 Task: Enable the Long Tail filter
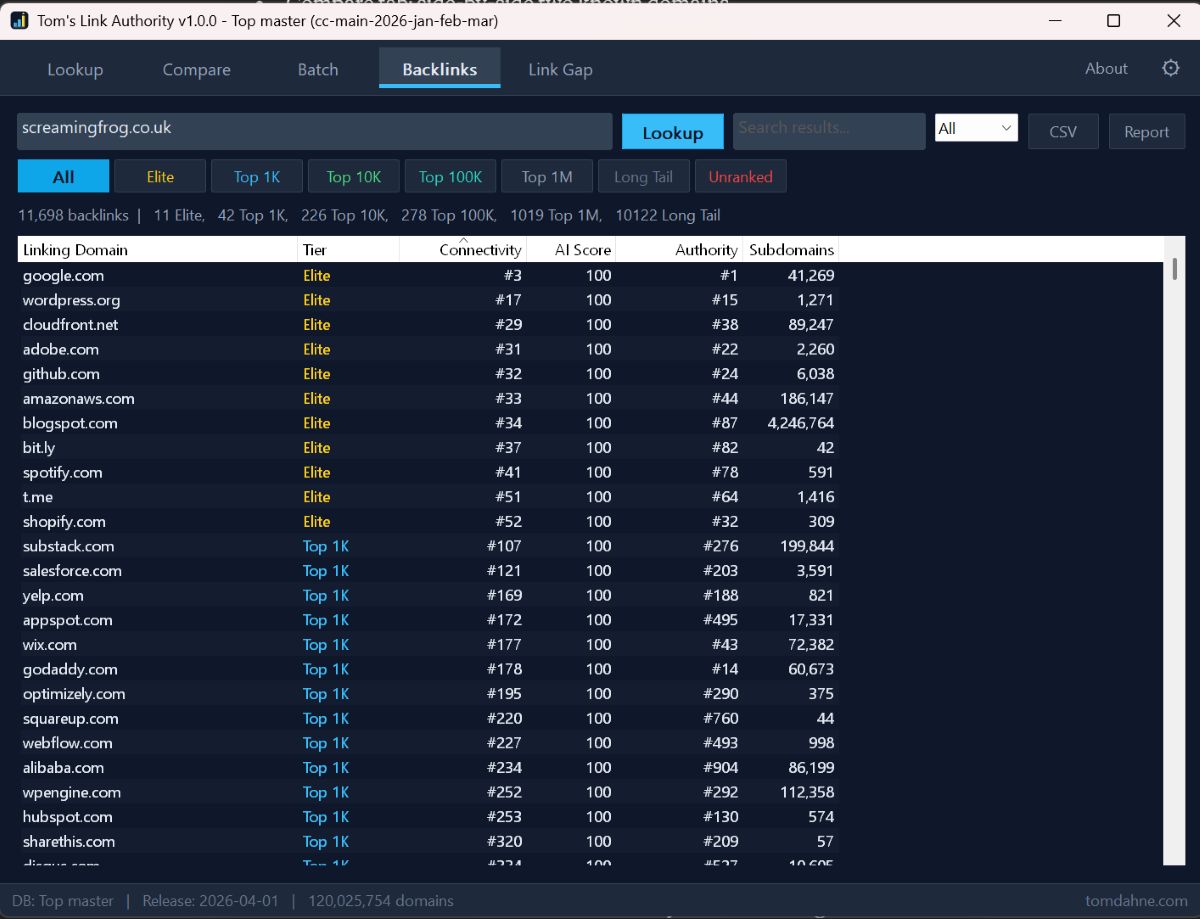643,175
